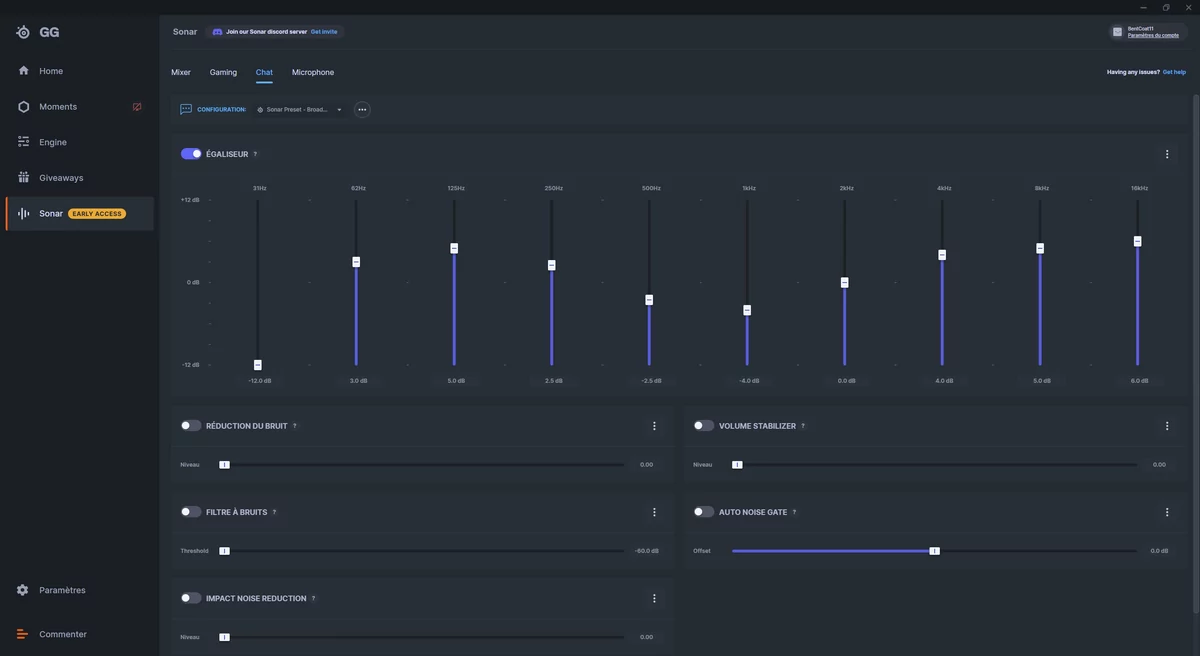
Task: Click the Filtre à bruits Threshold slider handle
Action: 224,551
